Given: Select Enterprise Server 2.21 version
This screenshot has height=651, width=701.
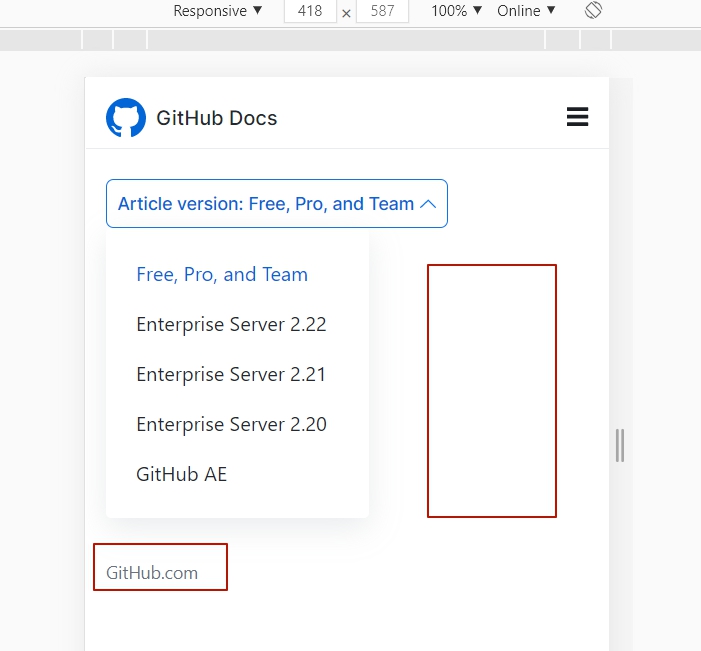Looking at the screenshot, I should click(231, 375).
